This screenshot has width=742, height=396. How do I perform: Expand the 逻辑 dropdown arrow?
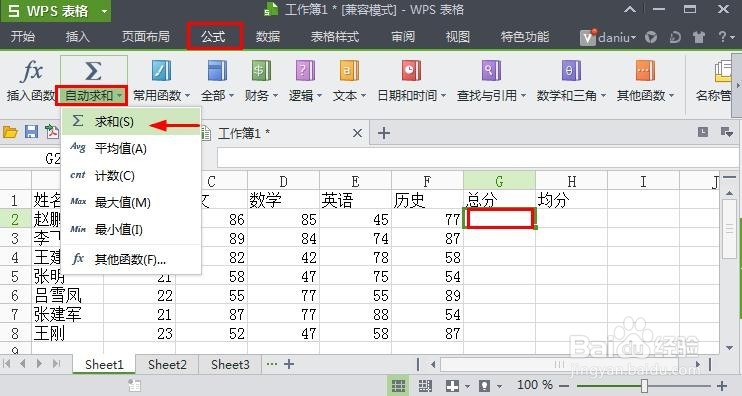319,96
